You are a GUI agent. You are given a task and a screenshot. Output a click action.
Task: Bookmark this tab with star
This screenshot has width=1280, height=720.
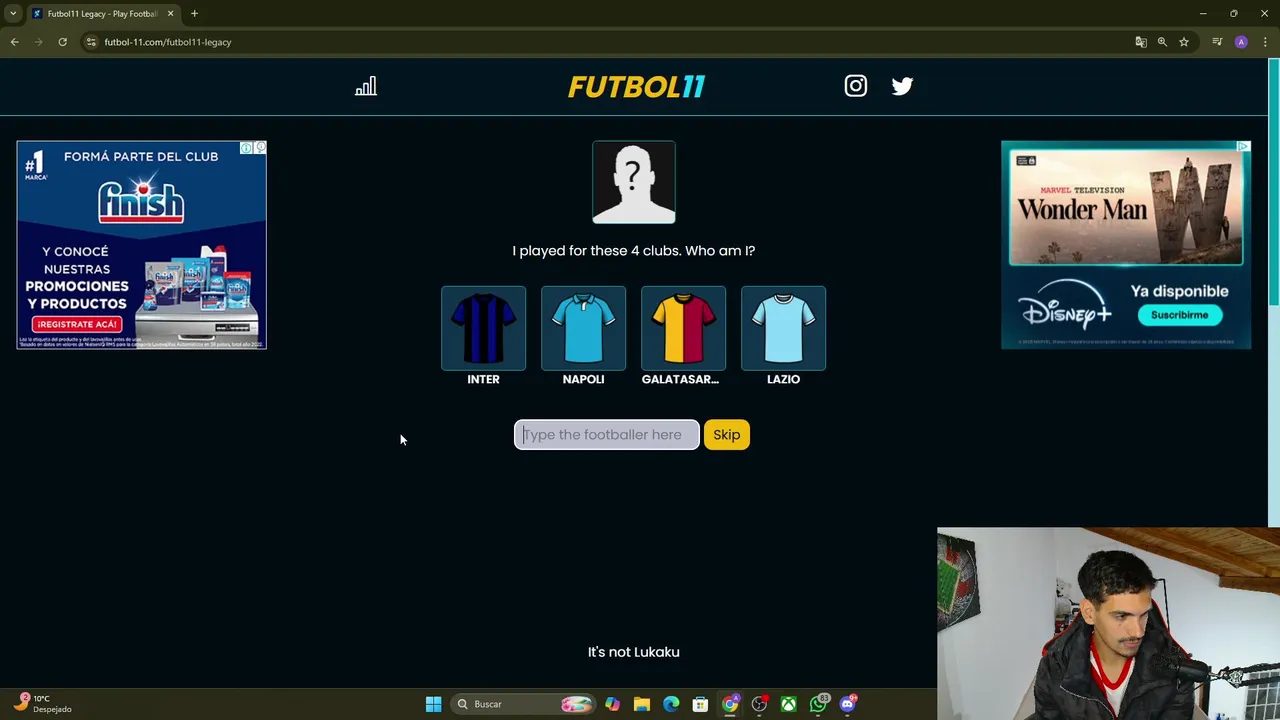coord(1184,42)
